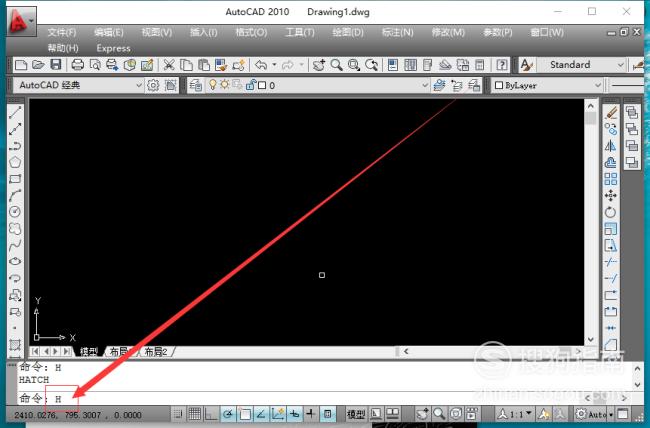
Task: Toggle Grid display in status bar
Action: pyautogui.click(x=194, y=414)
